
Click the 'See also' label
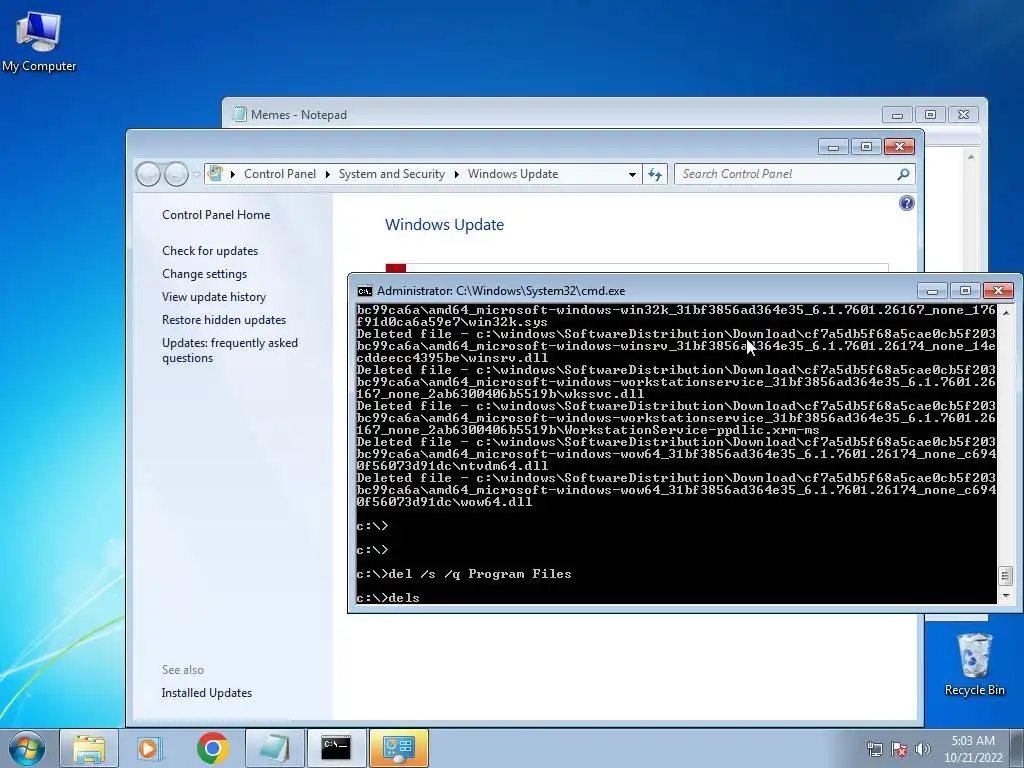[183, 670]
